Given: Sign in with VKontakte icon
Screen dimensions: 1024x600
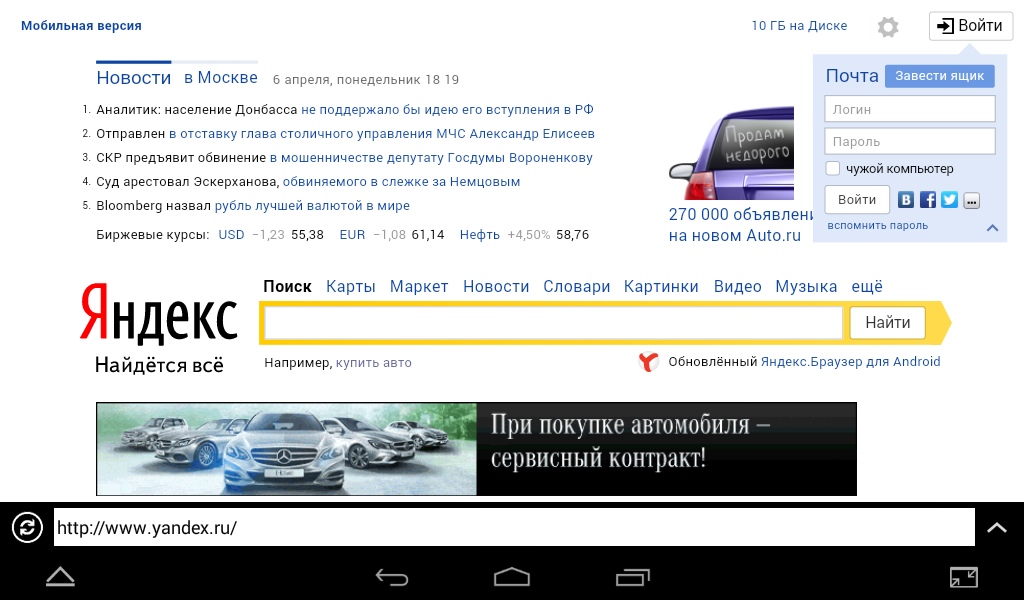Looking at the screenshot, I should pyautogui.click(x=906, y=200).
